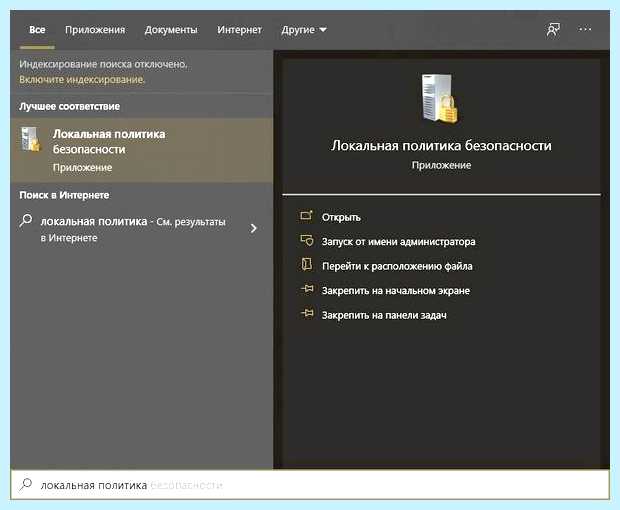
Task: Click the search input field
Action: (310, 485)
